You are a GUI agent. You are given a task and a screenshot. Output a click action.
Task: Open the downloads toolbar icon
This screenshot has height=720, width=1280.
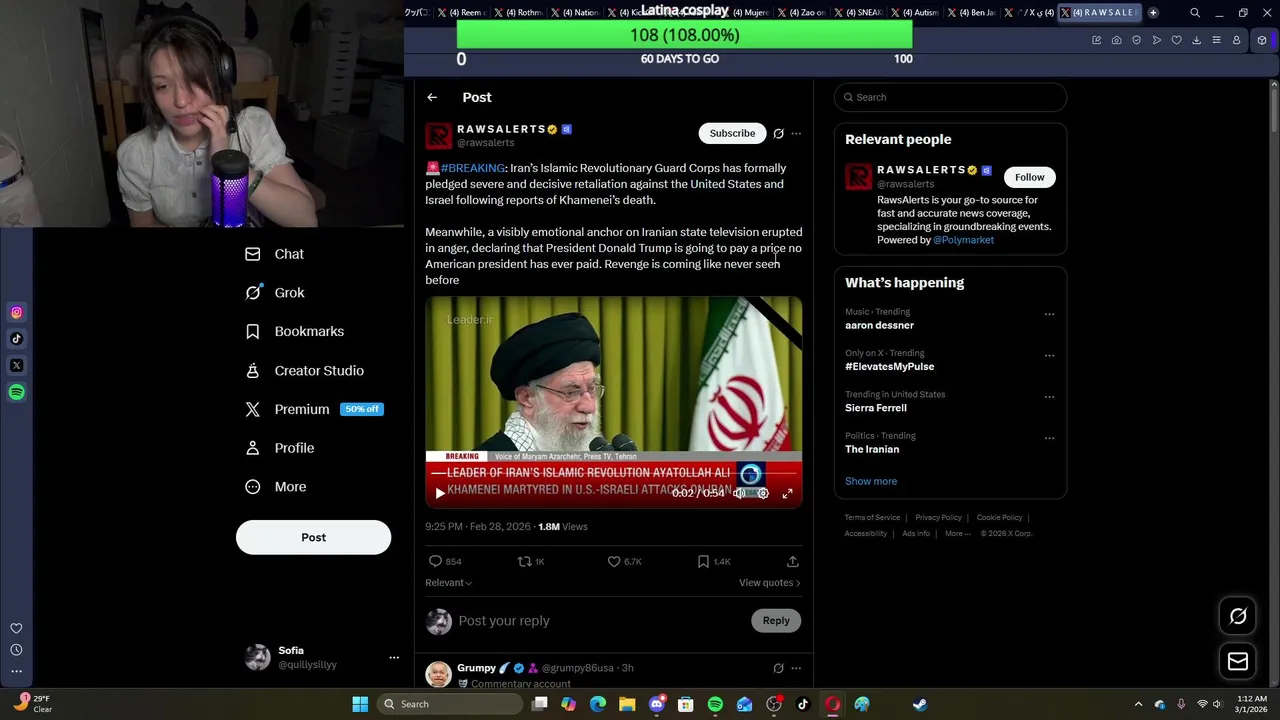[1196, 40]
